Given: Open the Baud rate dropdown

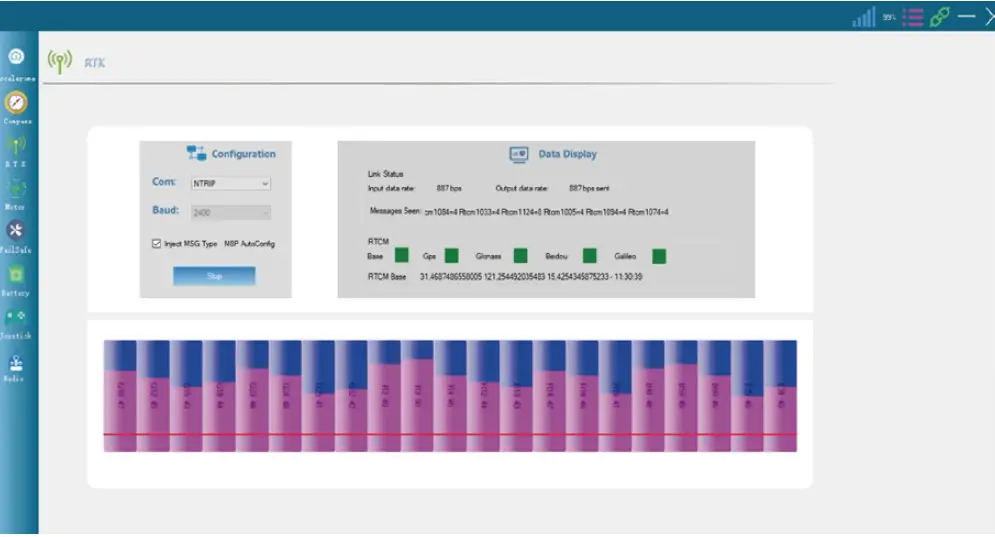Looking at the screenshot, I should [231, 212].
